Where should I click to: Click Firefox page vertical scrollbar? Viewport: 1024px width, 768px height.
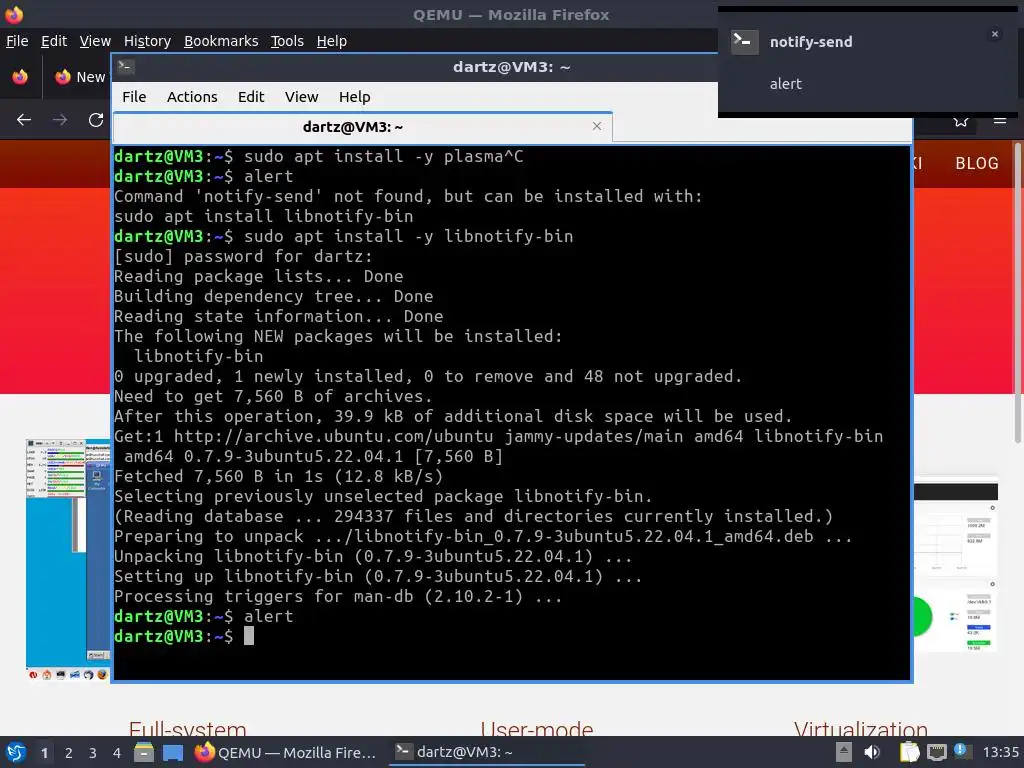coord(1017,293)
